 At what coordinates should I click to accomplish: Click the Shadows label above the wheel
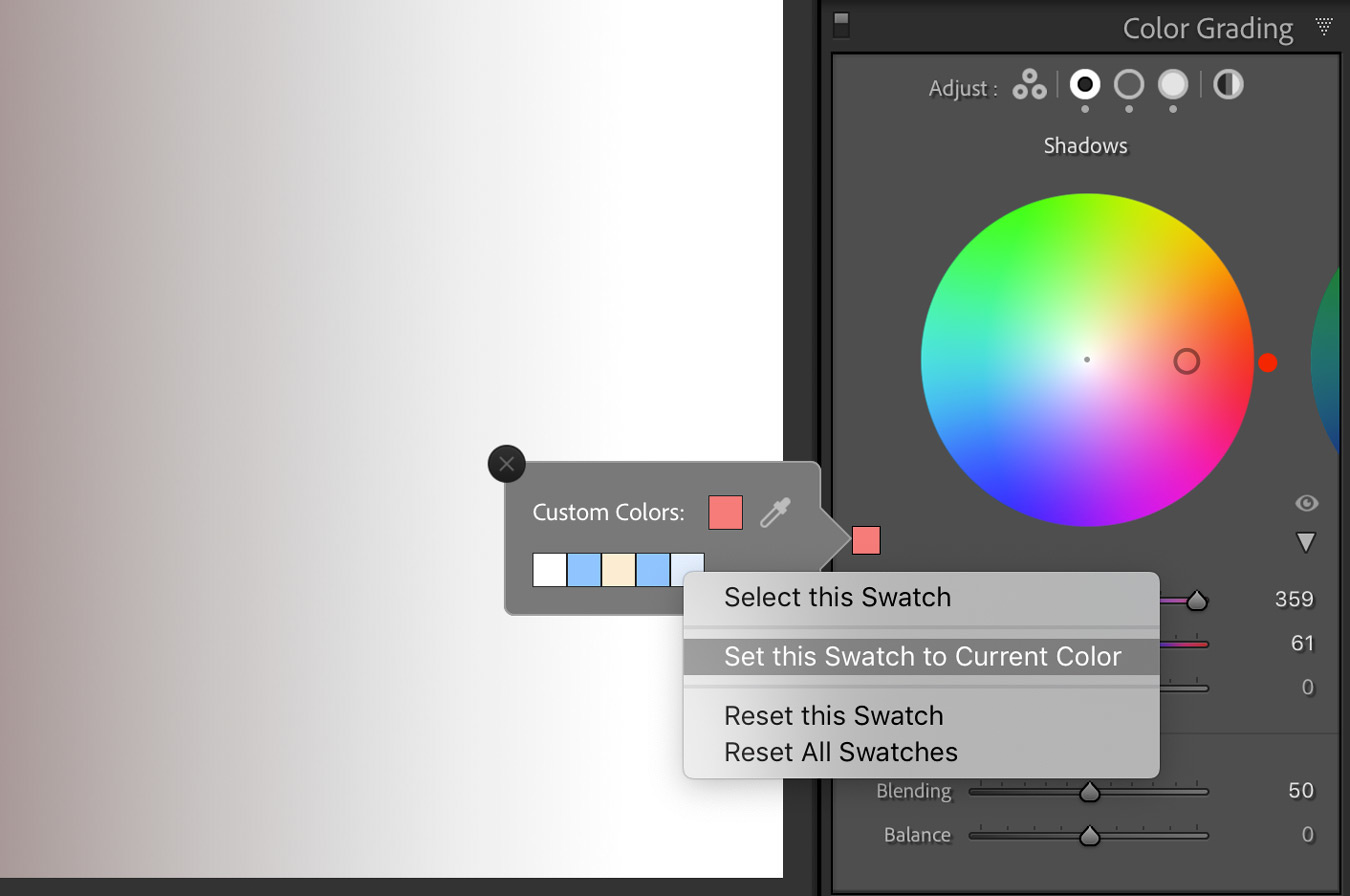tap(1086, 146)
